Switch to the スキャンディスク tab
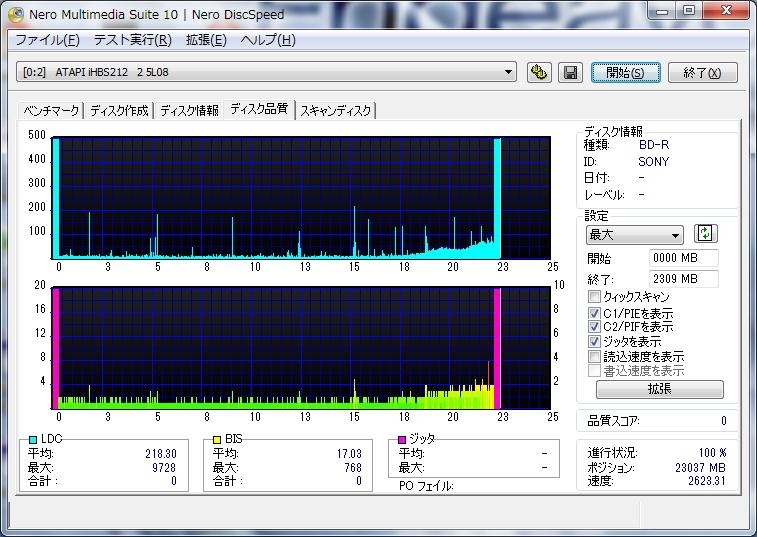The height and width of the screenshot is (537, 757). pos(336,111)
